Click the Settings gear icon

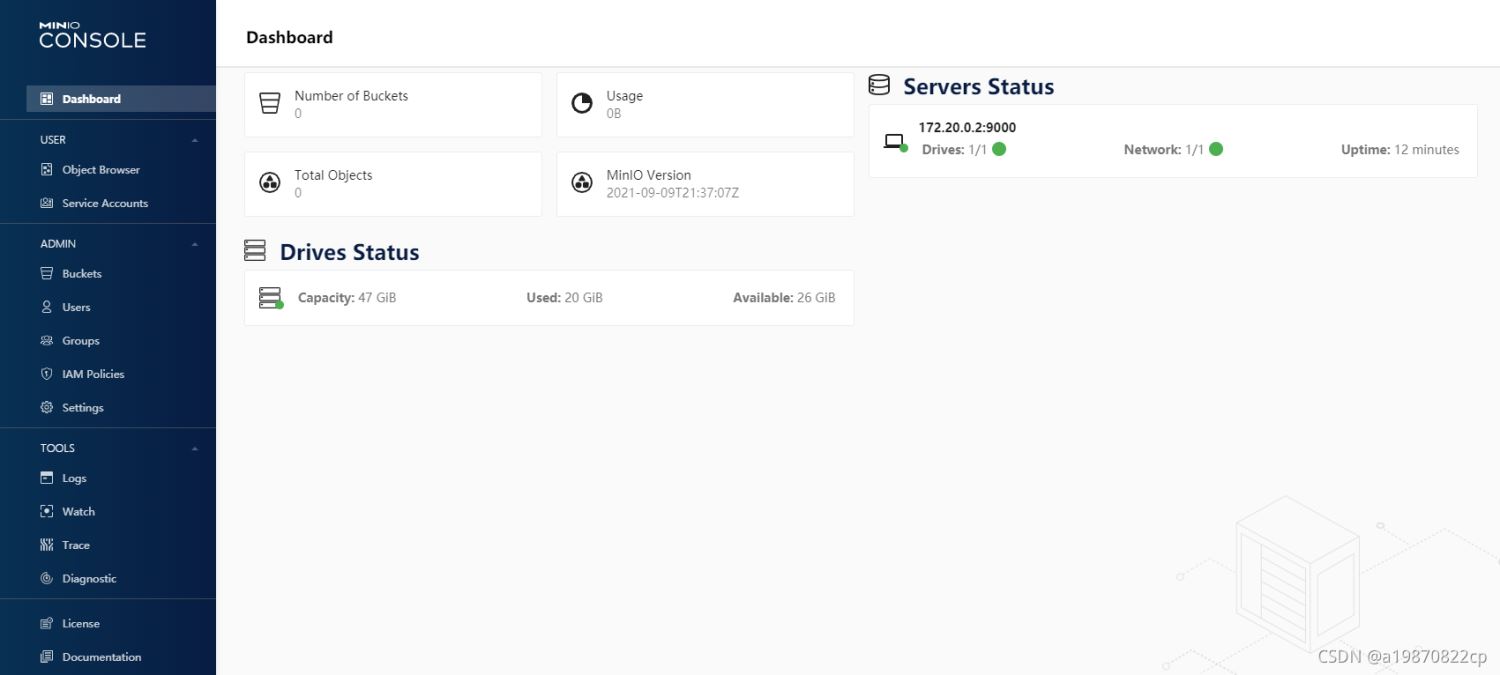pos(46,407)
